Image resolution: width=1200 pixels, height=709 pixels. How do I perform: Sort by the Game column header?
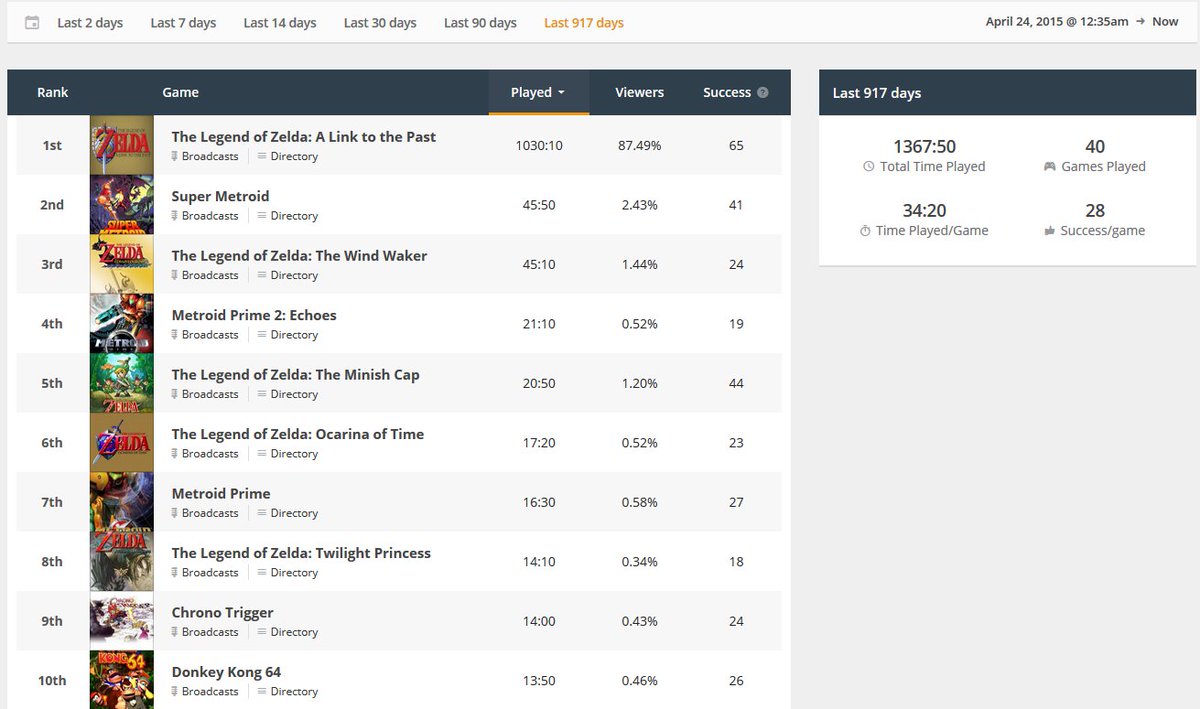pyautogui.click(x=180, y=92)
